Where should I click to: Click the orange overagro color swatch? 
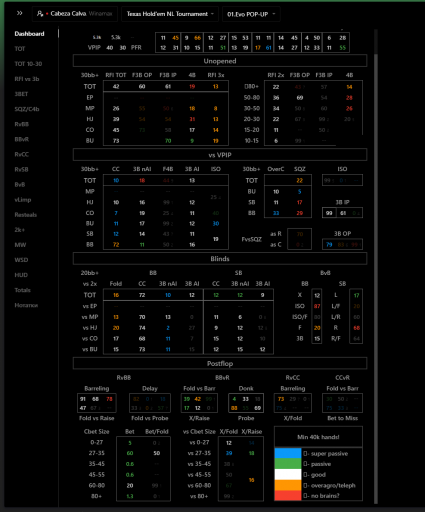tap(288, 485)
